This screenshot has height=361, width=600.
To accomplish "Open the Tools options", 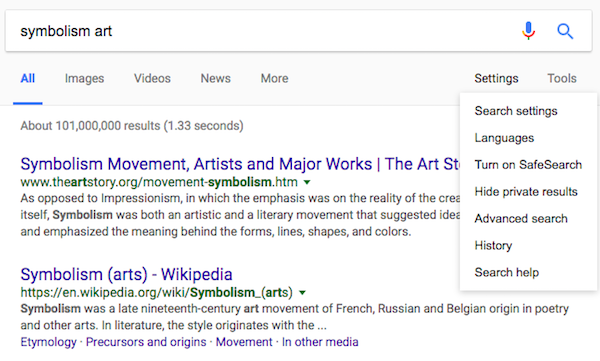I will click(562, 78).
